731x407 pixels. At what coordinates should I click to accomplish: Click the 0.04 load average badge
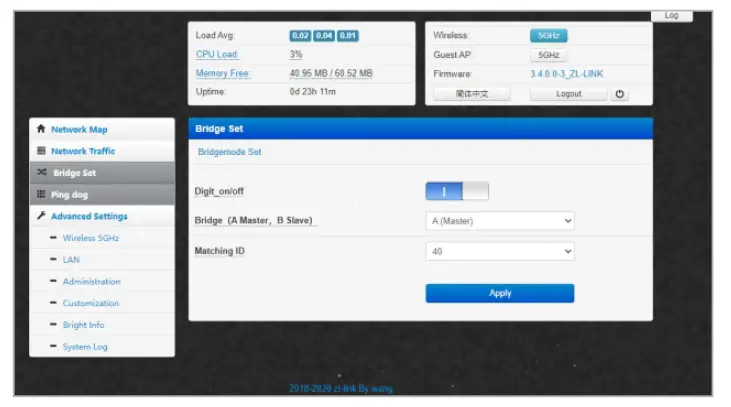[x=324, y=35]
